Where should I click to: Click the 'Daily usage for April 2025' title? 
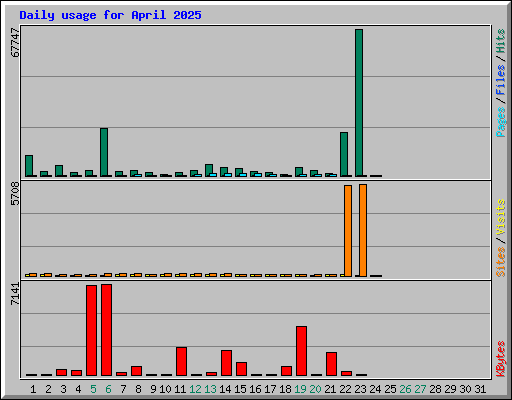110,15
